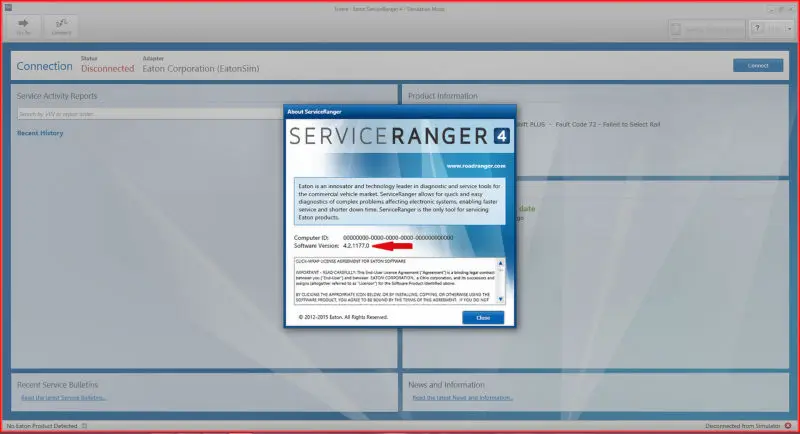Viewport: 800px width, 434px height.
Task: Open Read the latest News and Information link
Action: point(462,397)
